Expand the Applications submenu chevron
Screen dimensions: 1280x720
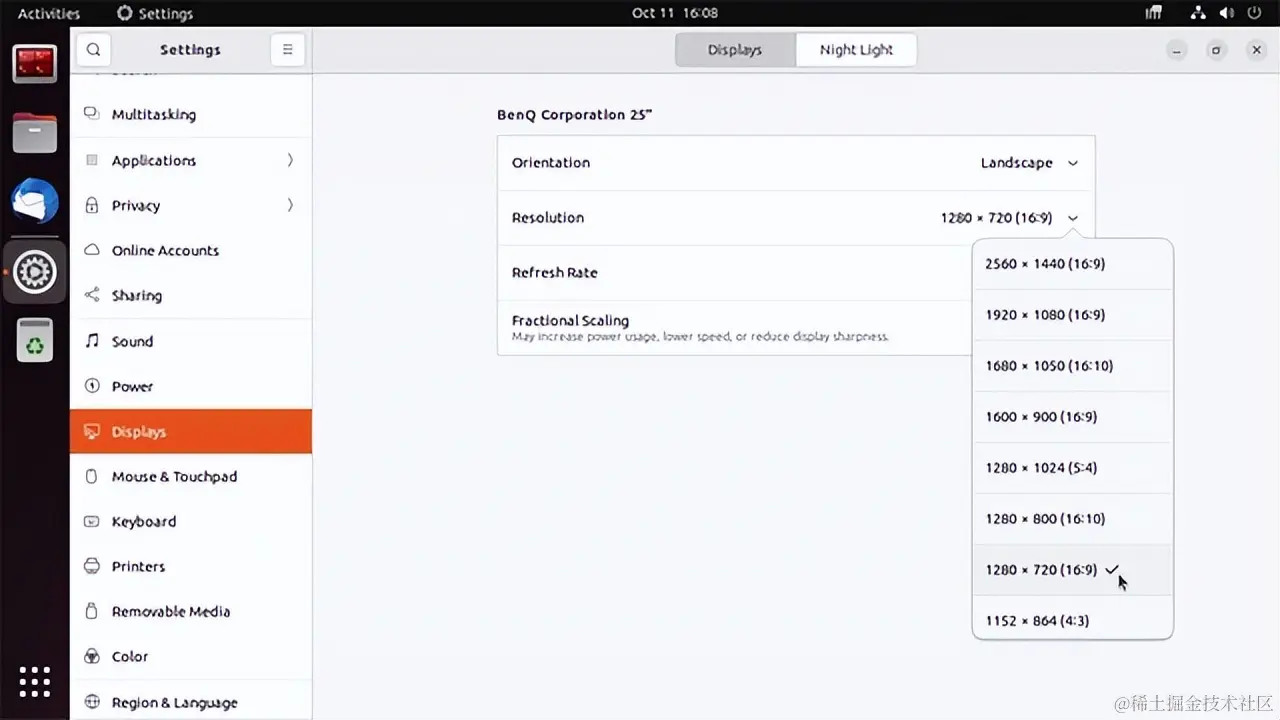(290, 160)
